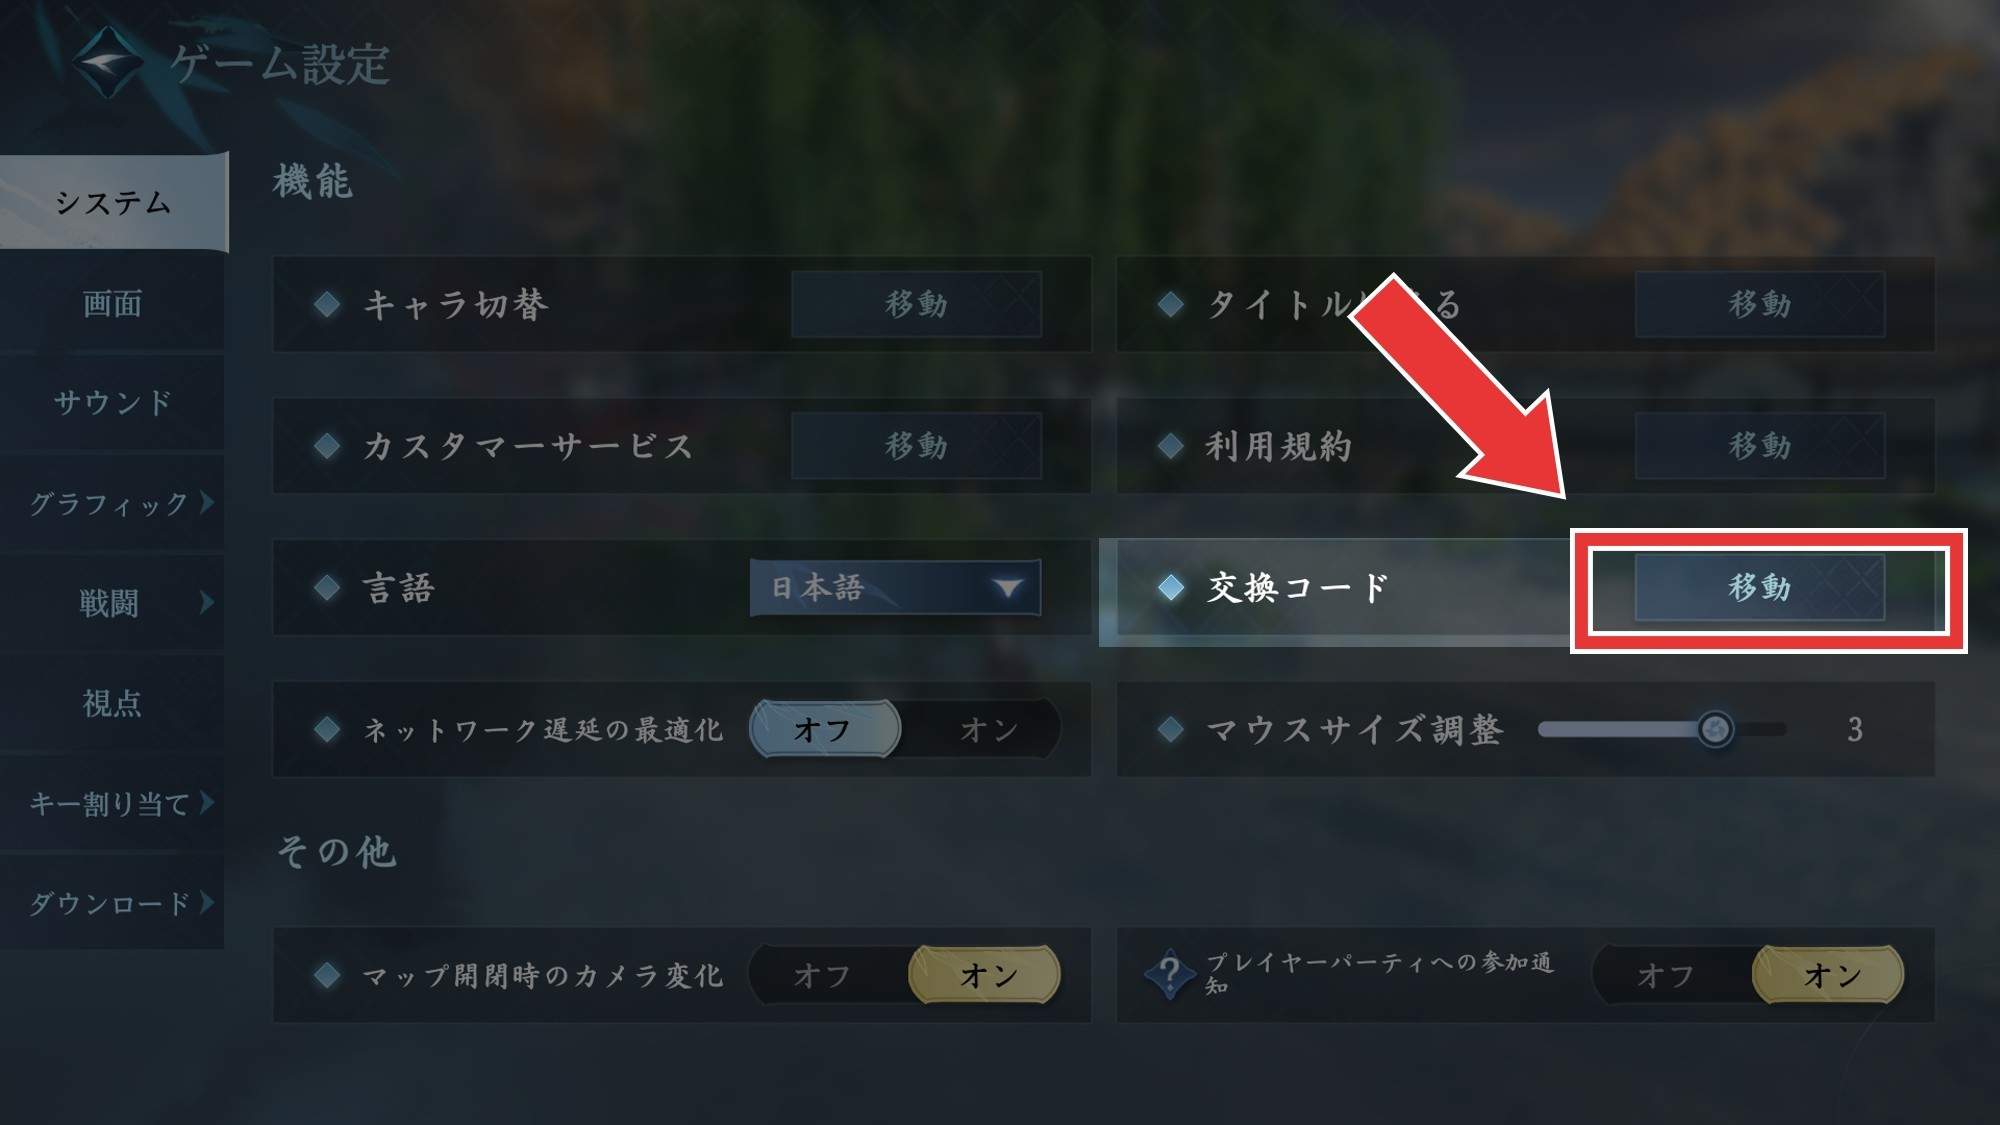Click the back arrow diamond icon beside ゲーム設定
Screen dimensions: 2000x1125
108,62
